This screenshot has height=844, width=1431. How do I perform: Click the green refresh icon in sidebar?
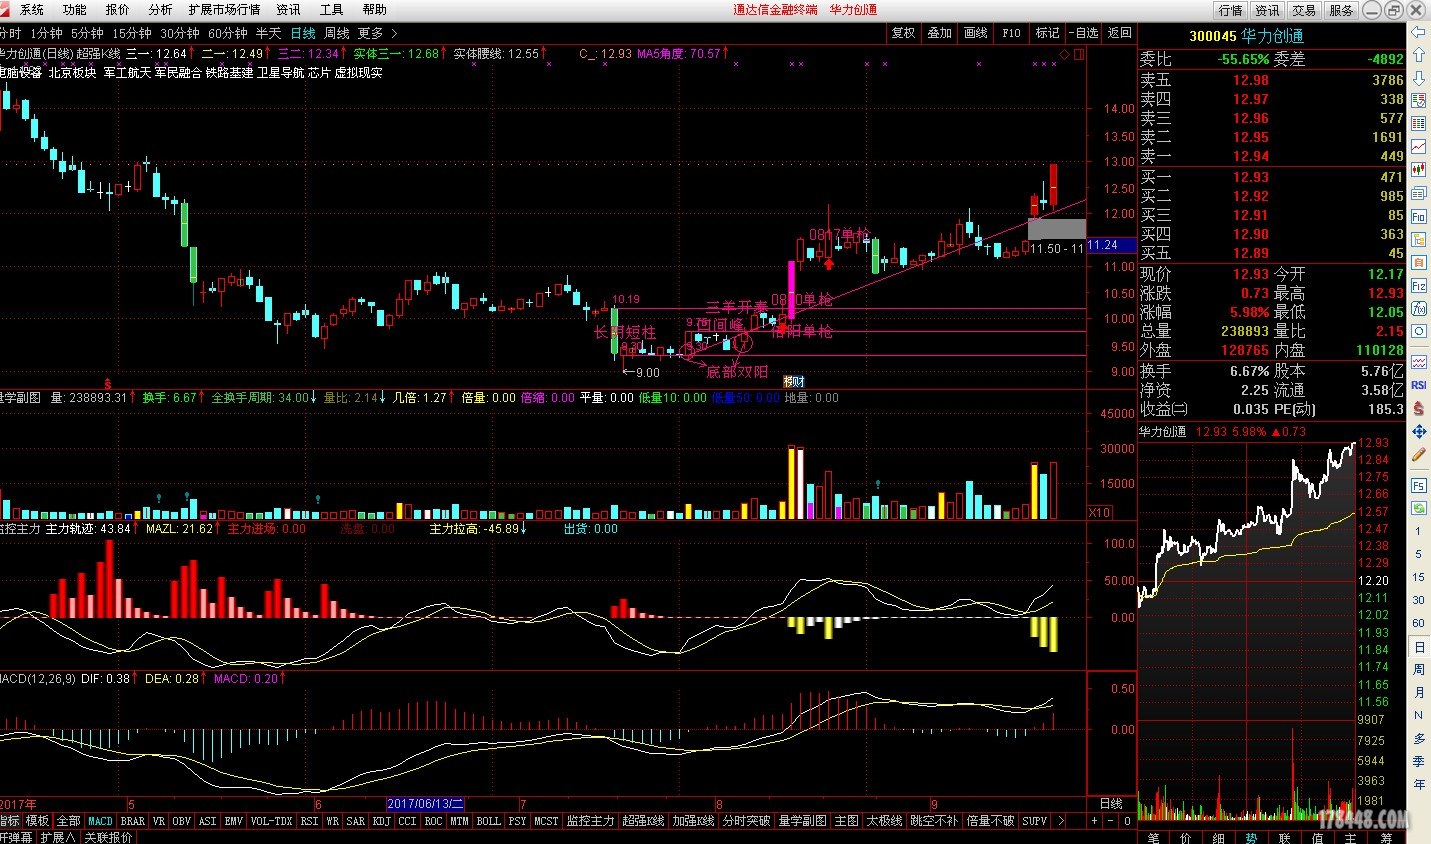[1418, 509]
